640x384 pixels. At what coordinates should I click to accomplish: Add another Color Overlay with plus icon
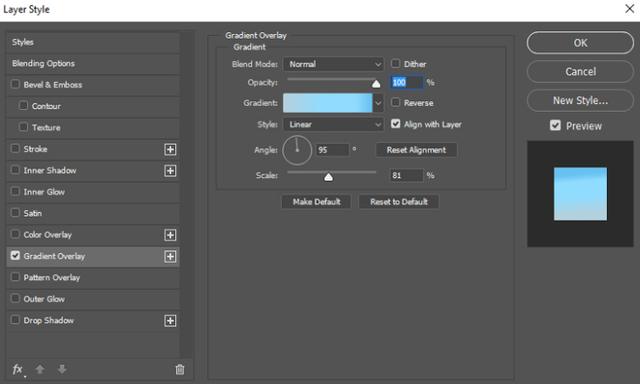click(x=170, y=235)
